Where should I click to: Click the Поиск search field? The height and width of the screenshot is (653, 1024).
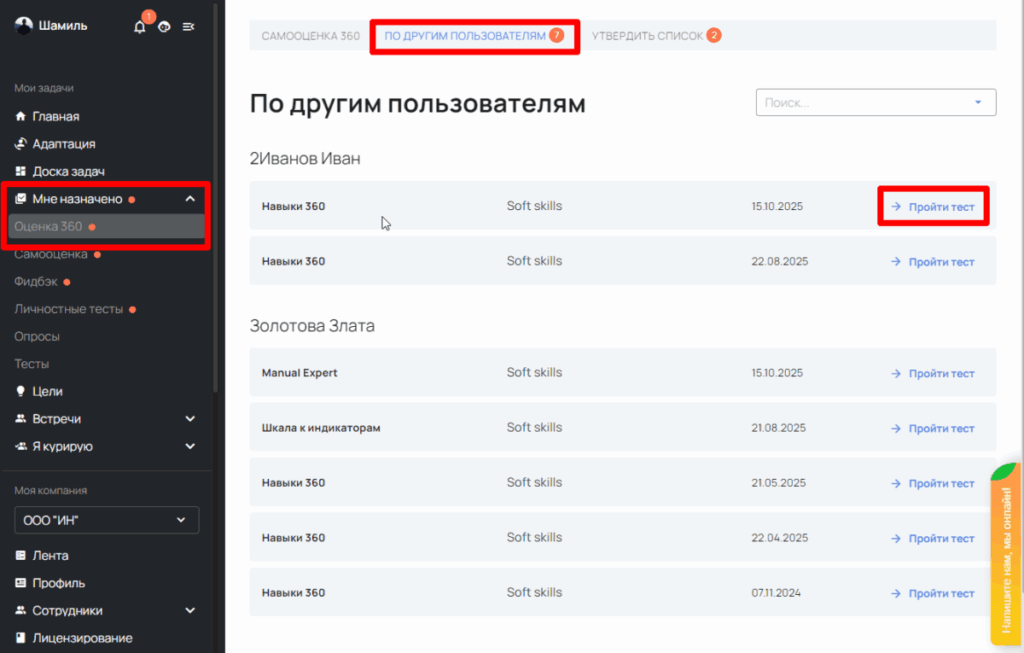coord(860,102)
